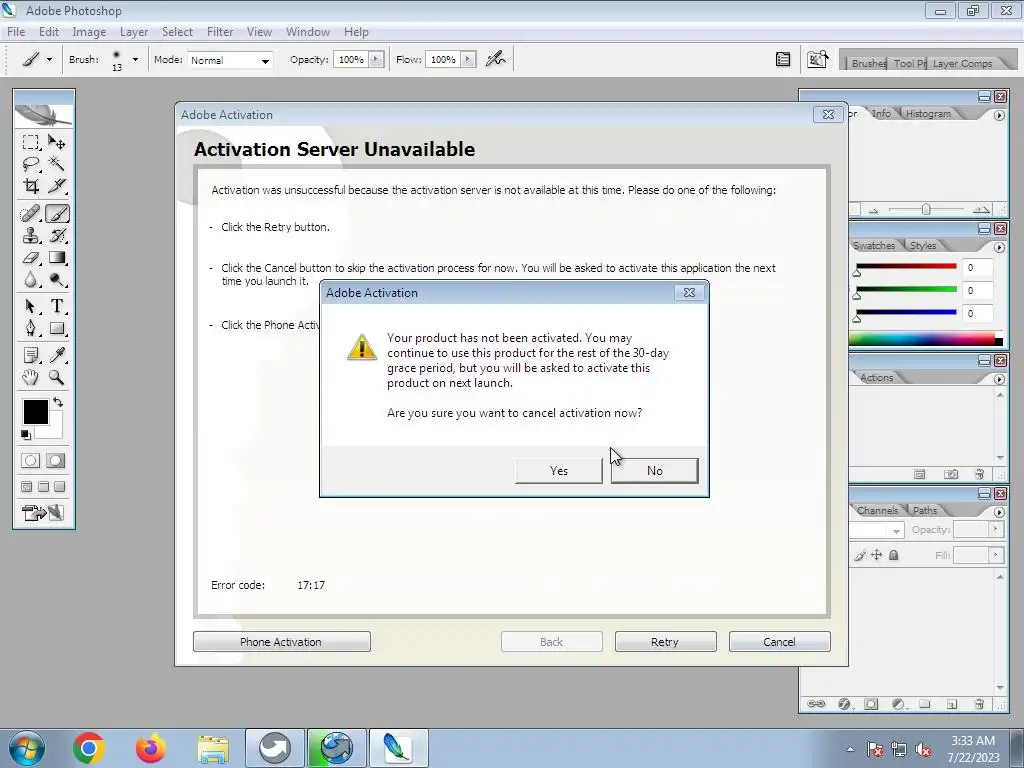1024x768 pixels.
Task: Click Yes to cancel activation
Action: pos(559,471)
